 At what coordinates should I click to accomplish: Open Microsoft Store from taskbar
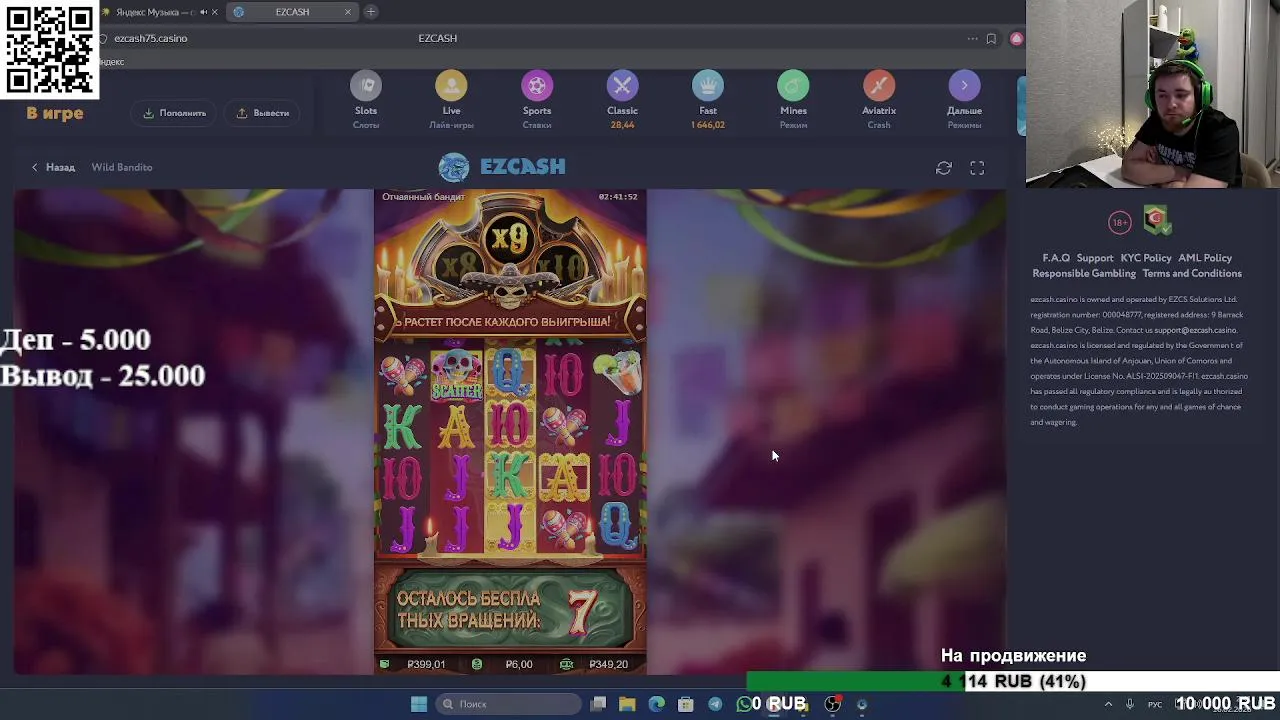click(686, 704)
